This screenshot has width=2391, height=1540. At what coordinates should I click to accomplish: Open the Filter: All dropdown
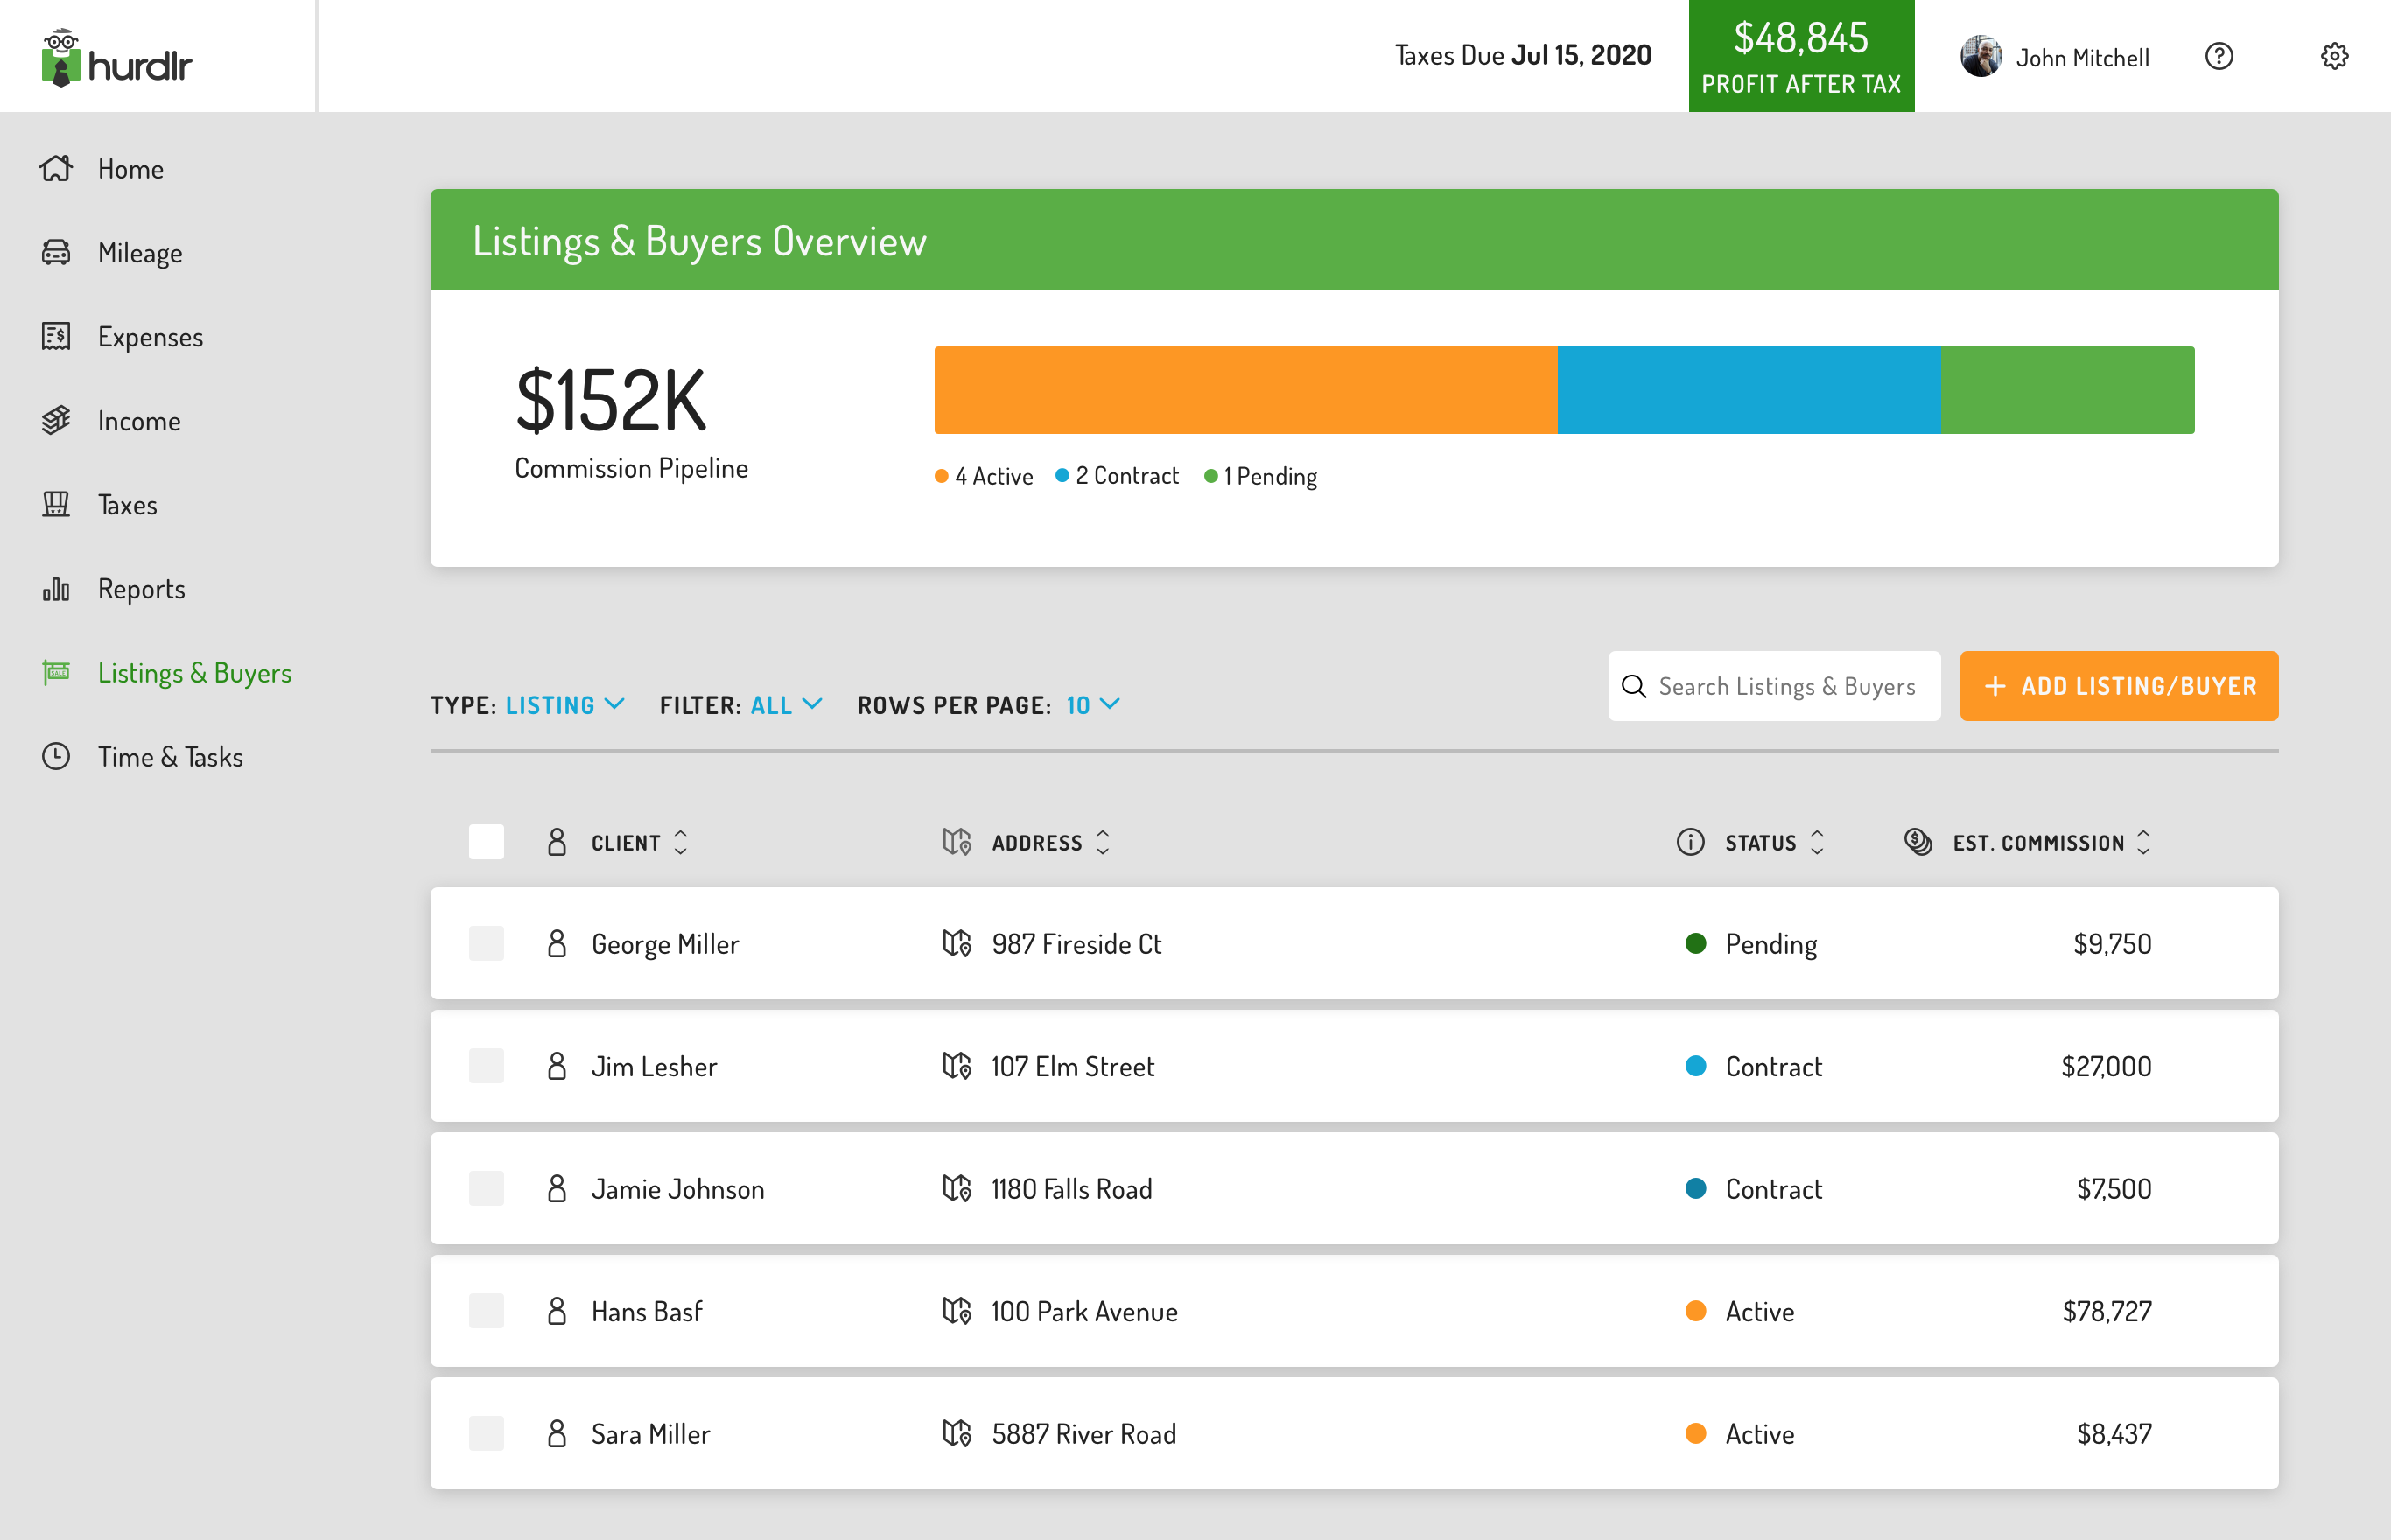tap(785, 705)
